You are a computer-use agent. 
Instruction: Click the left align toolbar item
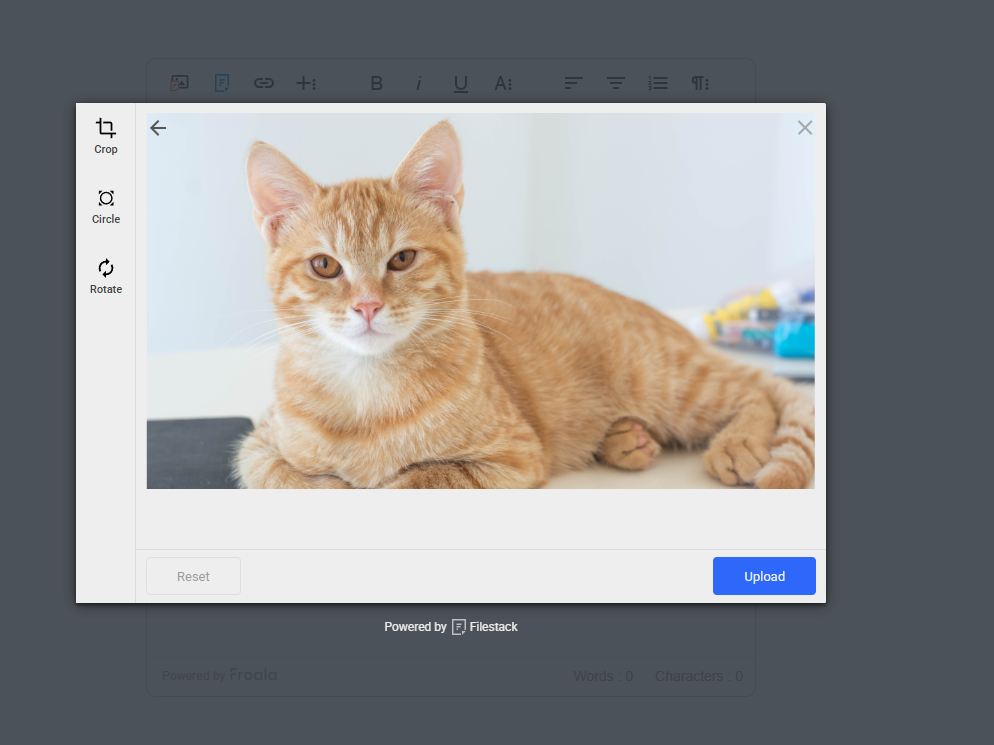pyautogui.click(x=571, y=83)
